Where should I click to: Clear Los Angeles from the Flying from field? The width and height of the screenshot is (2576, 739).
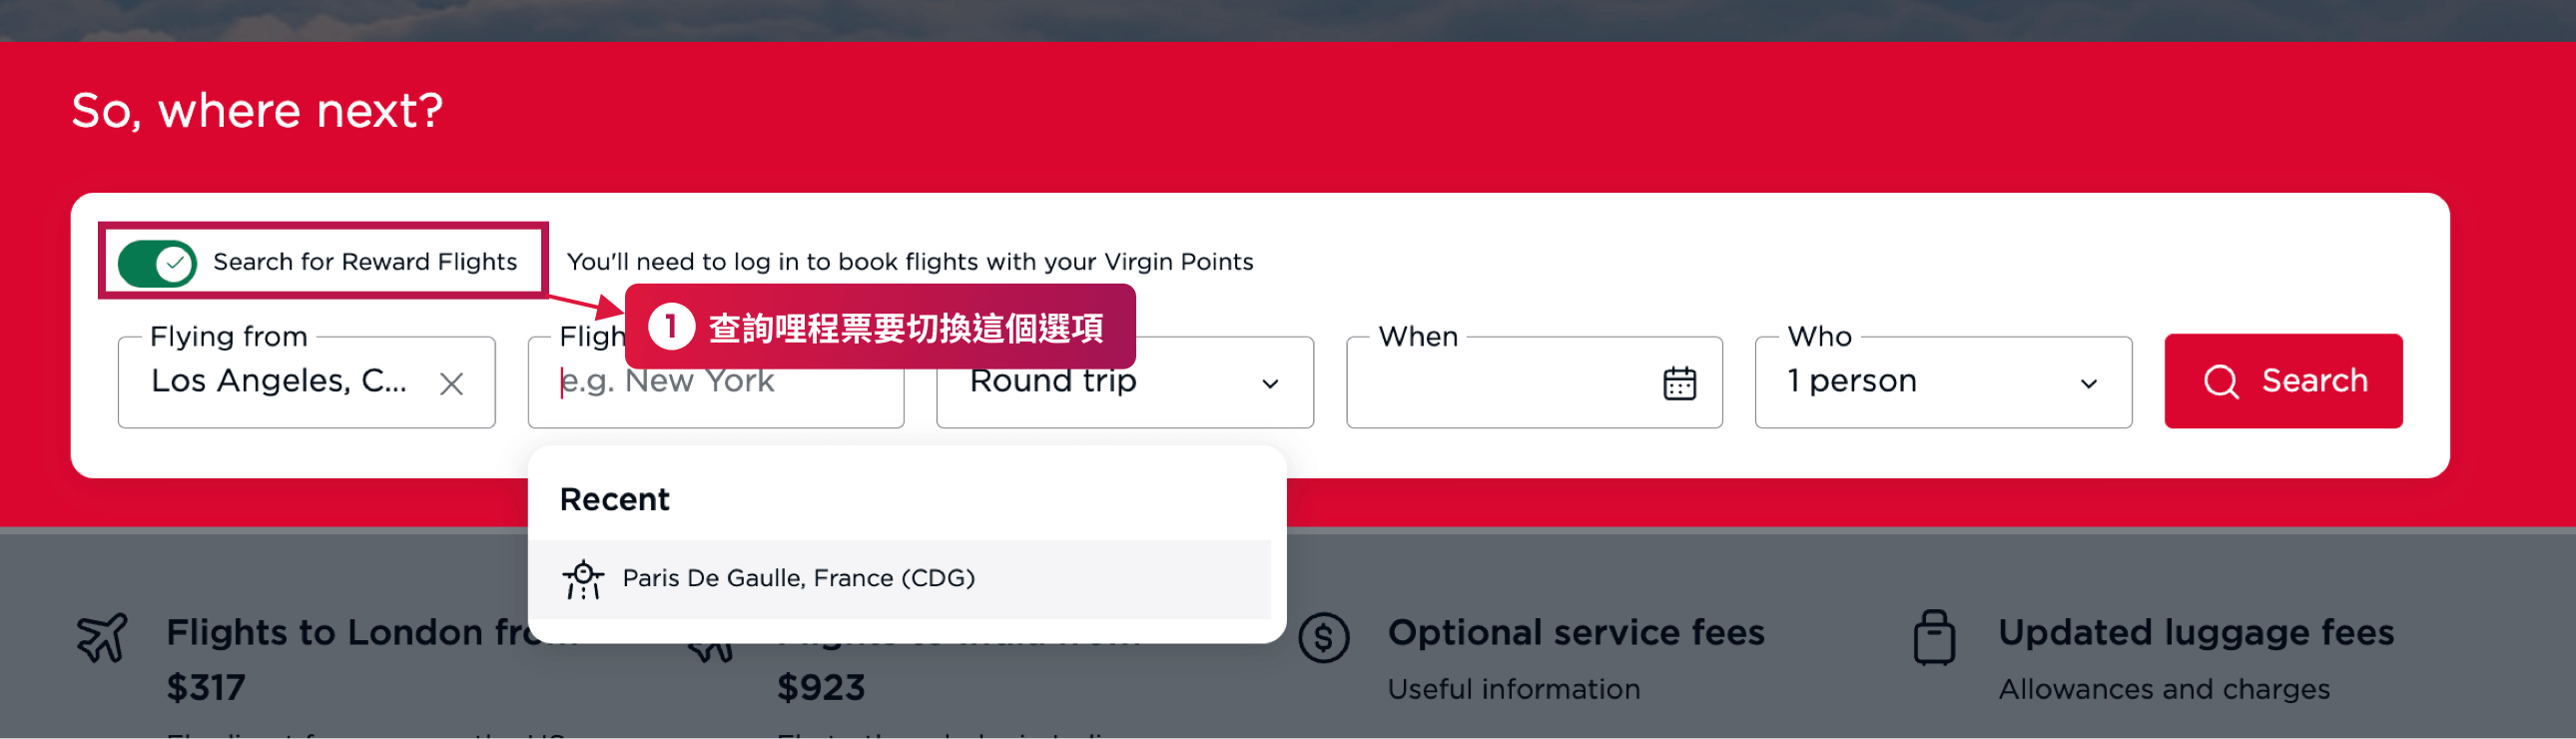pos(452,382)
